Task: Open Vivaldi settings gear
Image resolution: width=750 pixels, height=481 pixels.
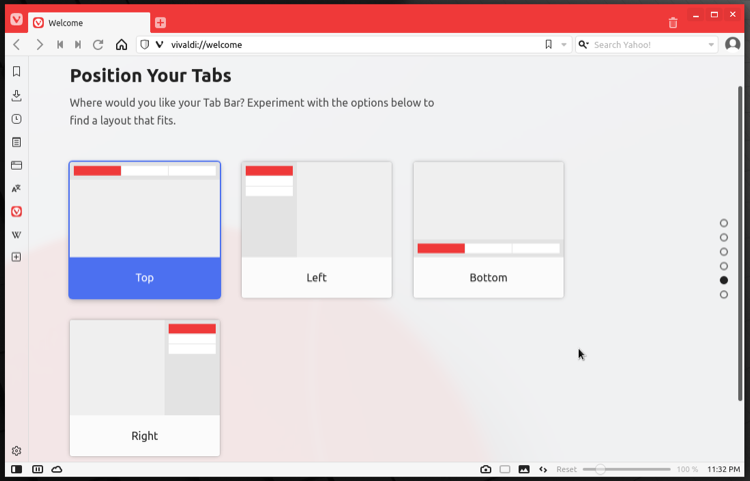Action: [16, 451]
